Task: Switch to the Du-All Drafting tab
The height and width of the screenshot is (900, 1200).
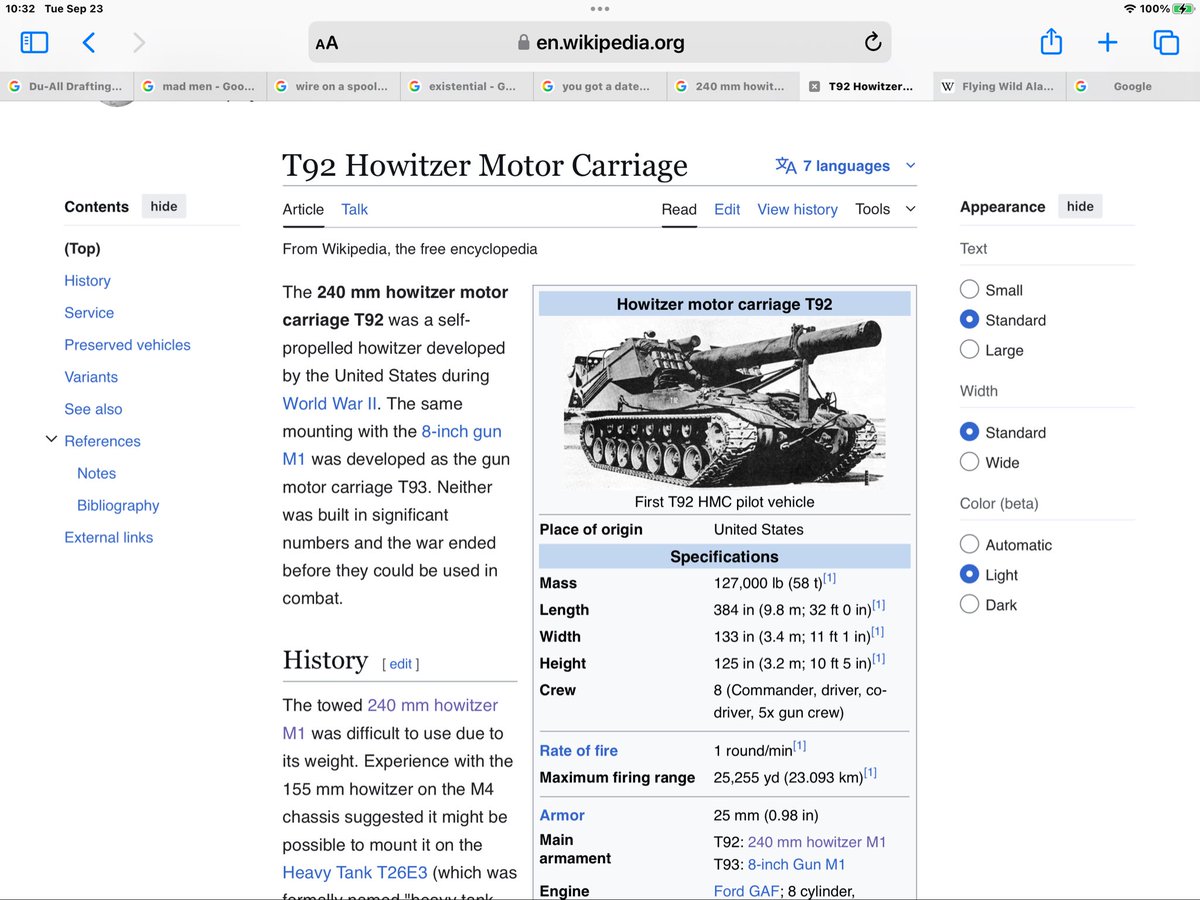Action: (66, 87)
